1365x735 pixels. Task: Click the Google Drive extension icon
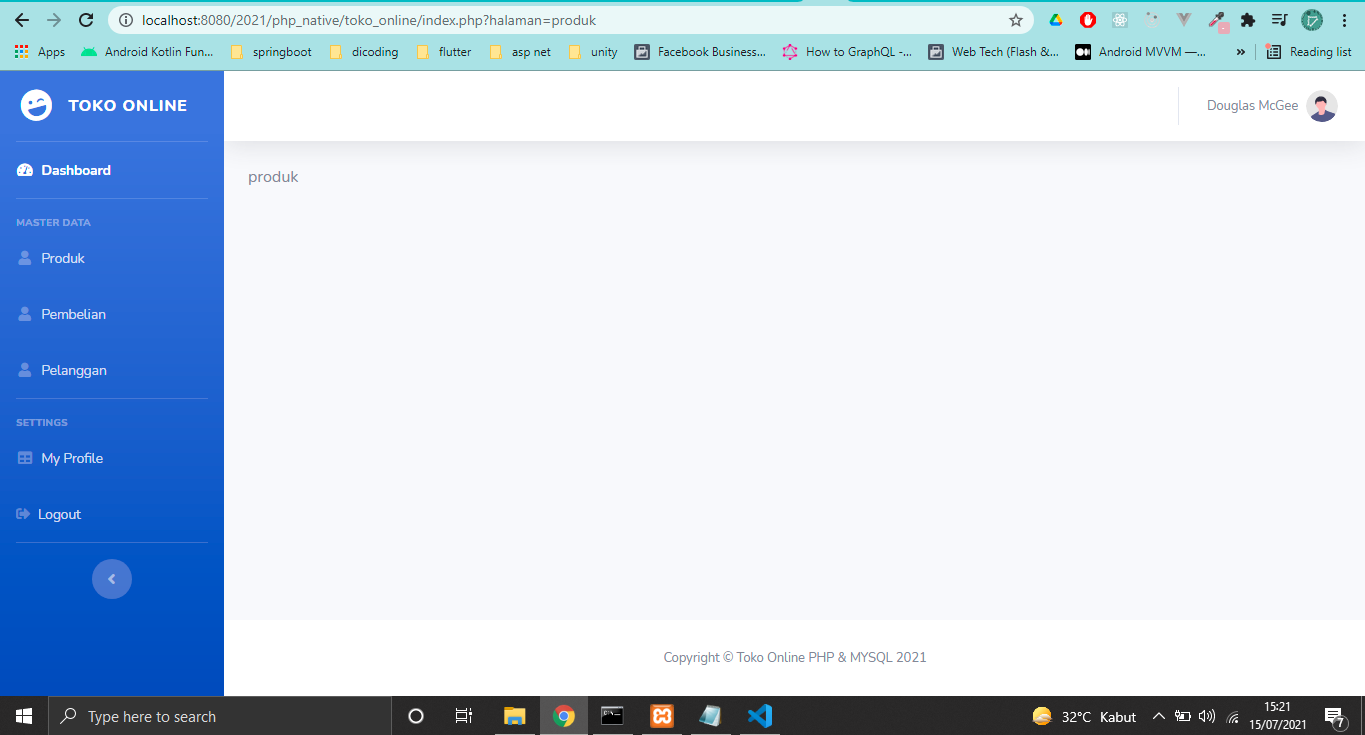pyautogui.click(x=1056, y=20)
